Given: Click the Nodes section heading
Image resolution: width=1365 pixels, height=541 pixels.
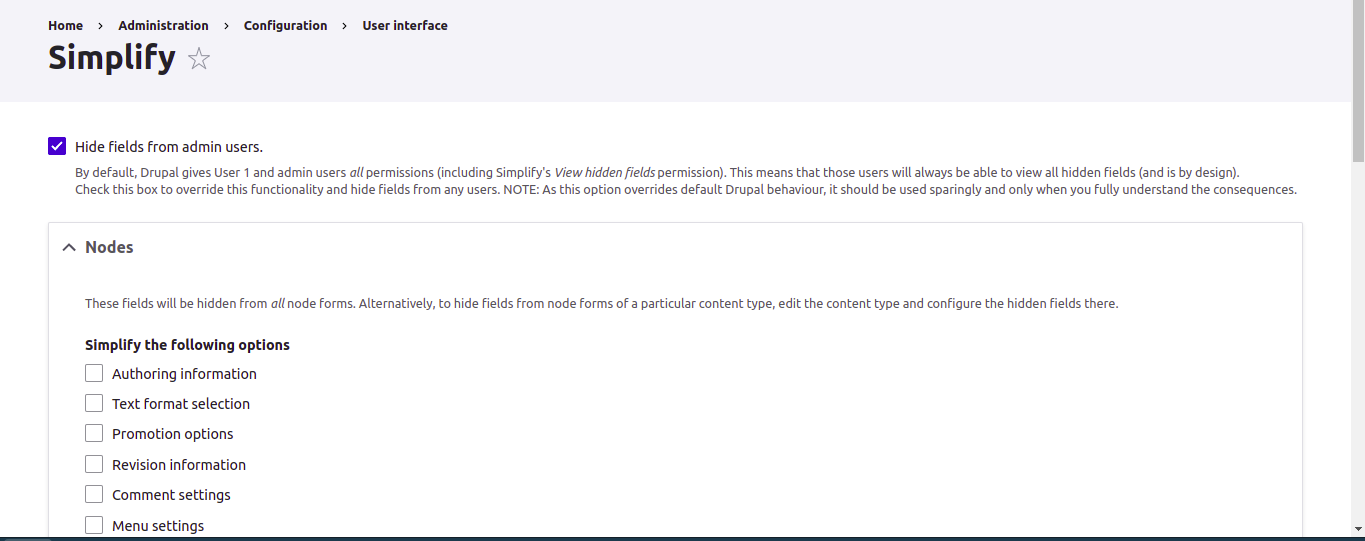Looking at the screenshot, I should tap(109, 247).
